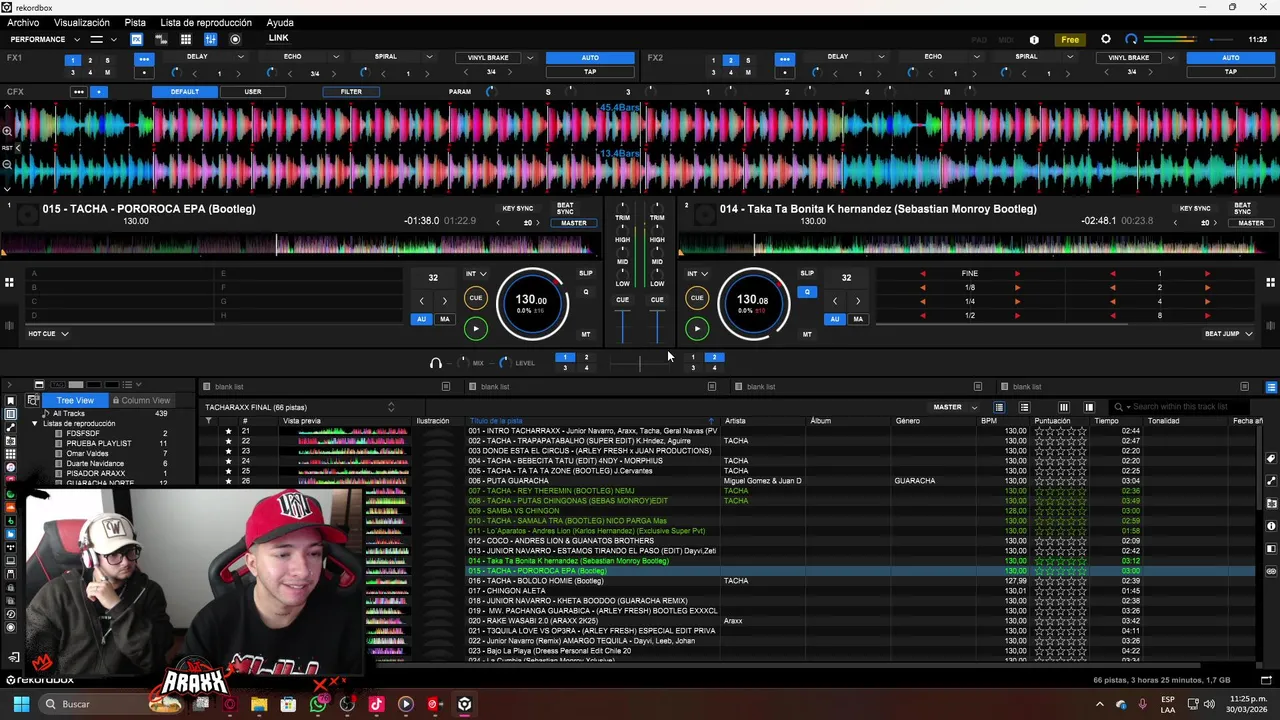
Task: Toggle deck 1 MASTER sync button
Action: point(574,223)
